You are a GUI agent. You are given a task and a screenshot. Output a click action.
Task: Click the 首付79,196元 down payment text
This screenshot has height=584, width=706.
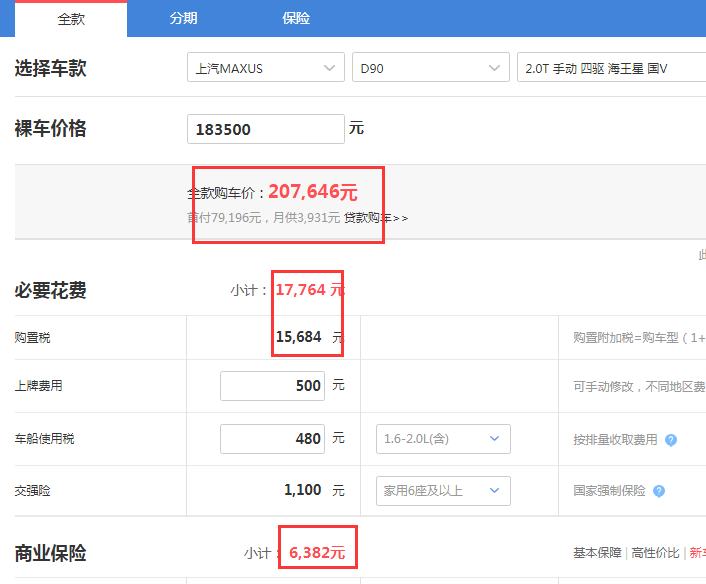click(224, 218)
